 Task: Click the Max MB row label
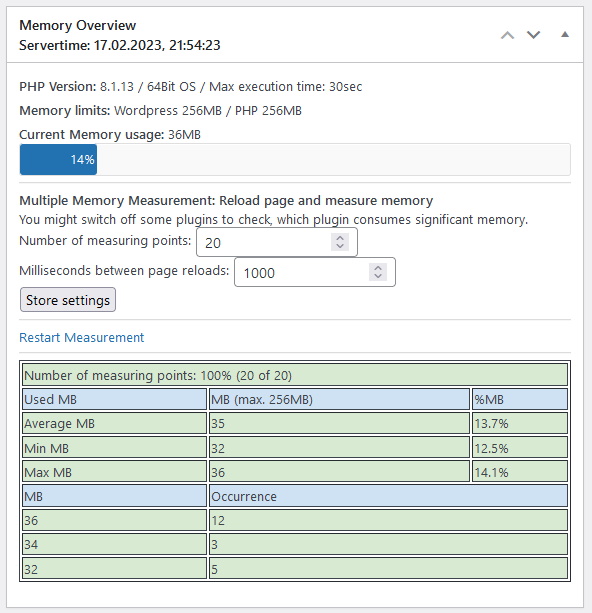(x=114, y=472)
